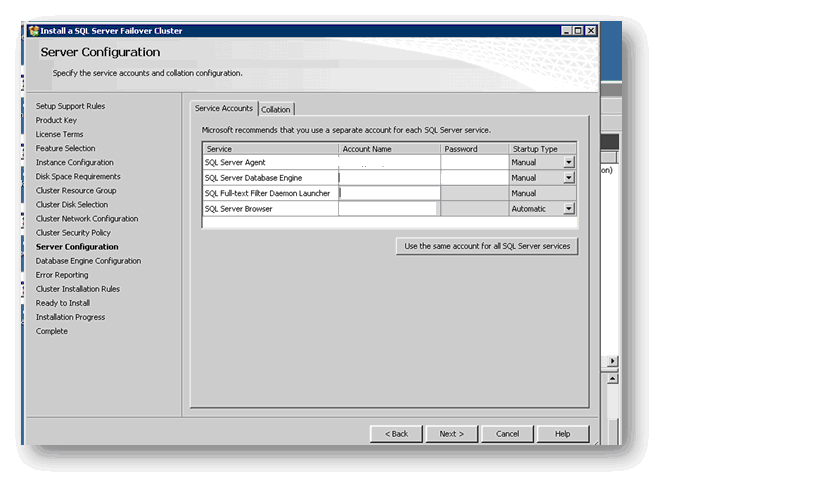Close the Install SQL Server Failover Cluster window
This screenshot has height=487, width=819.
point(591,31)
